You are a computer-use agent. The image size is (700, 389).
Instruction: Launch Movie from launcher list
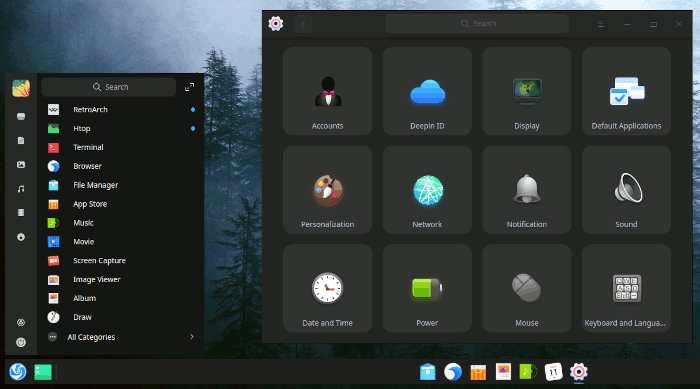point(121,242)
